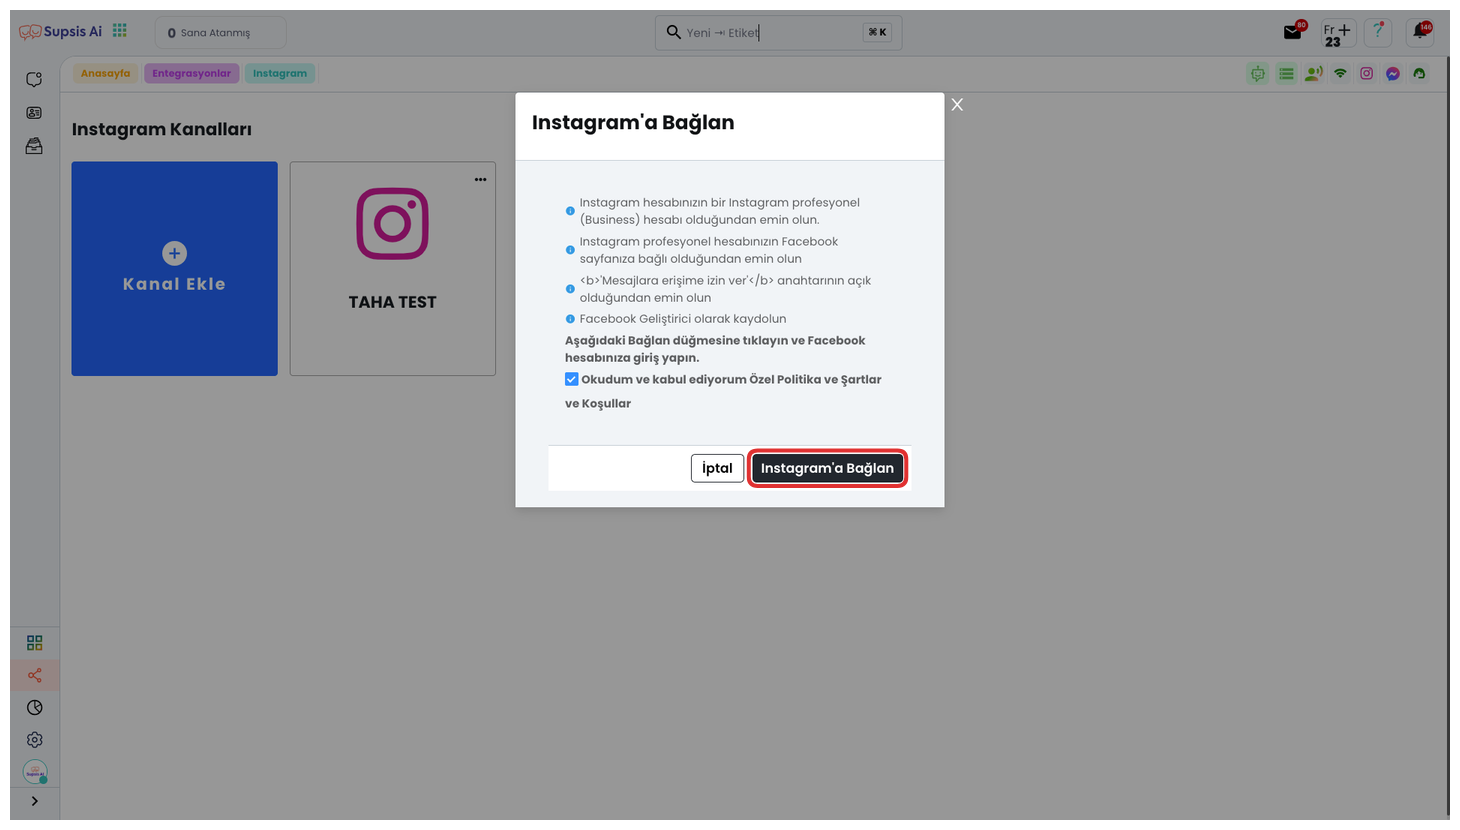Click the green chatbot robot status icon
1460x830 pixels.
1258,73
